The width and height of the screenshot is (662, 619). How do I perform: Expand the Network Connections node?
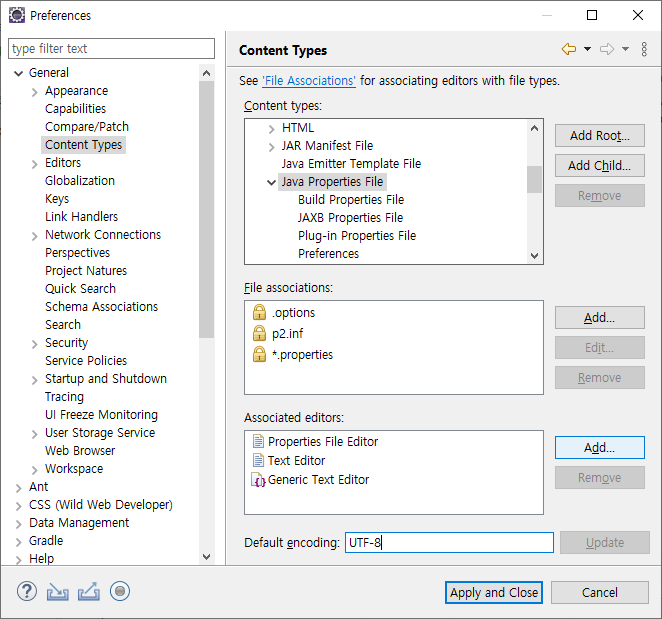click(x=35, y=236)
